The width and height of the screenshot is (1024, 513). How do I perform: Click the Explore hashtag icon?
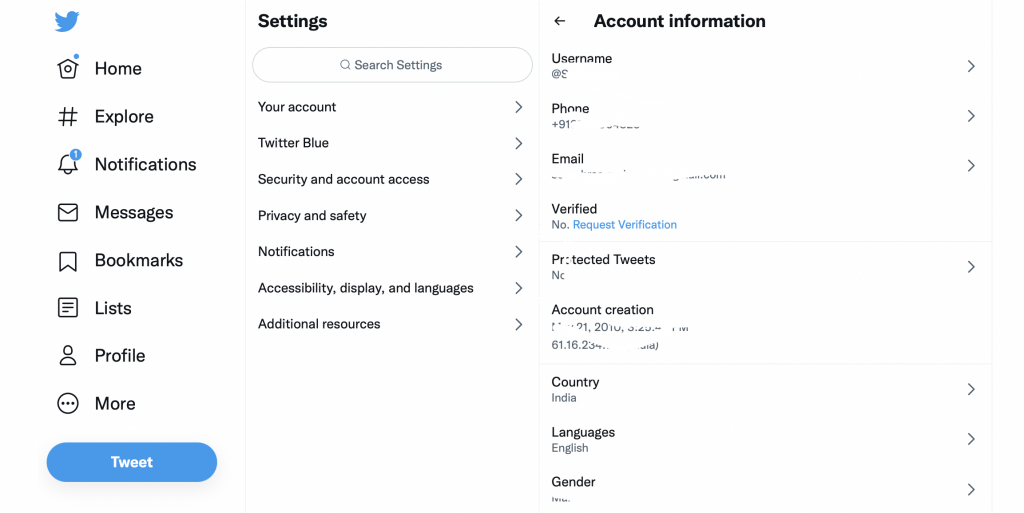[68, 116]
